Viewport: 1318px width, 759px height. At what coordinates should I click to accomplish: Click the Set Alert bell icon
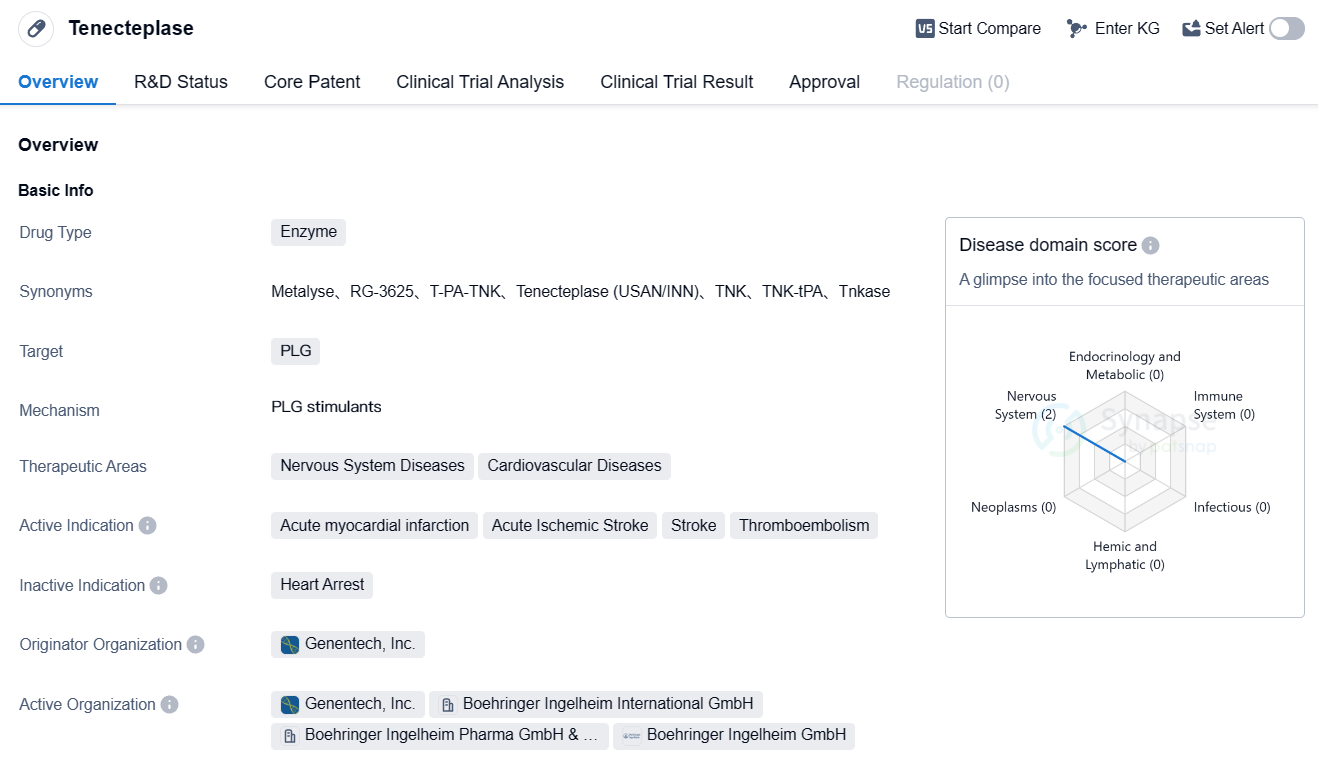[x=1191, y=29]
